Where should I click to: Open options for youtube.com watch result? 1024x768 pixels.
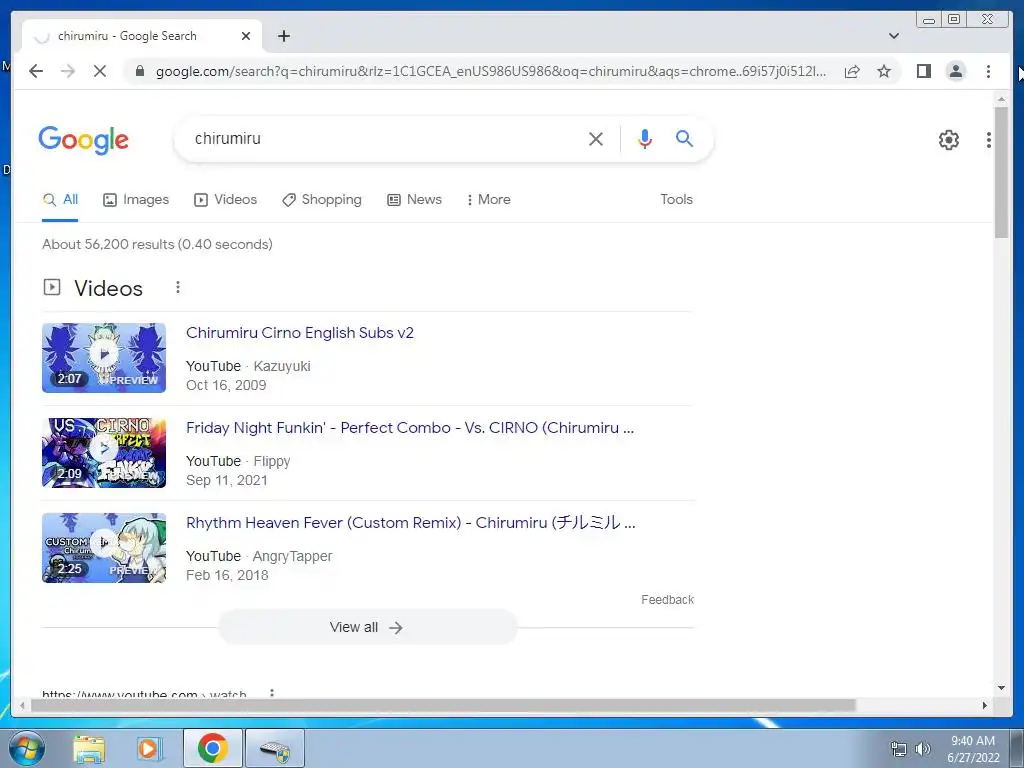(x=272, y=693)
